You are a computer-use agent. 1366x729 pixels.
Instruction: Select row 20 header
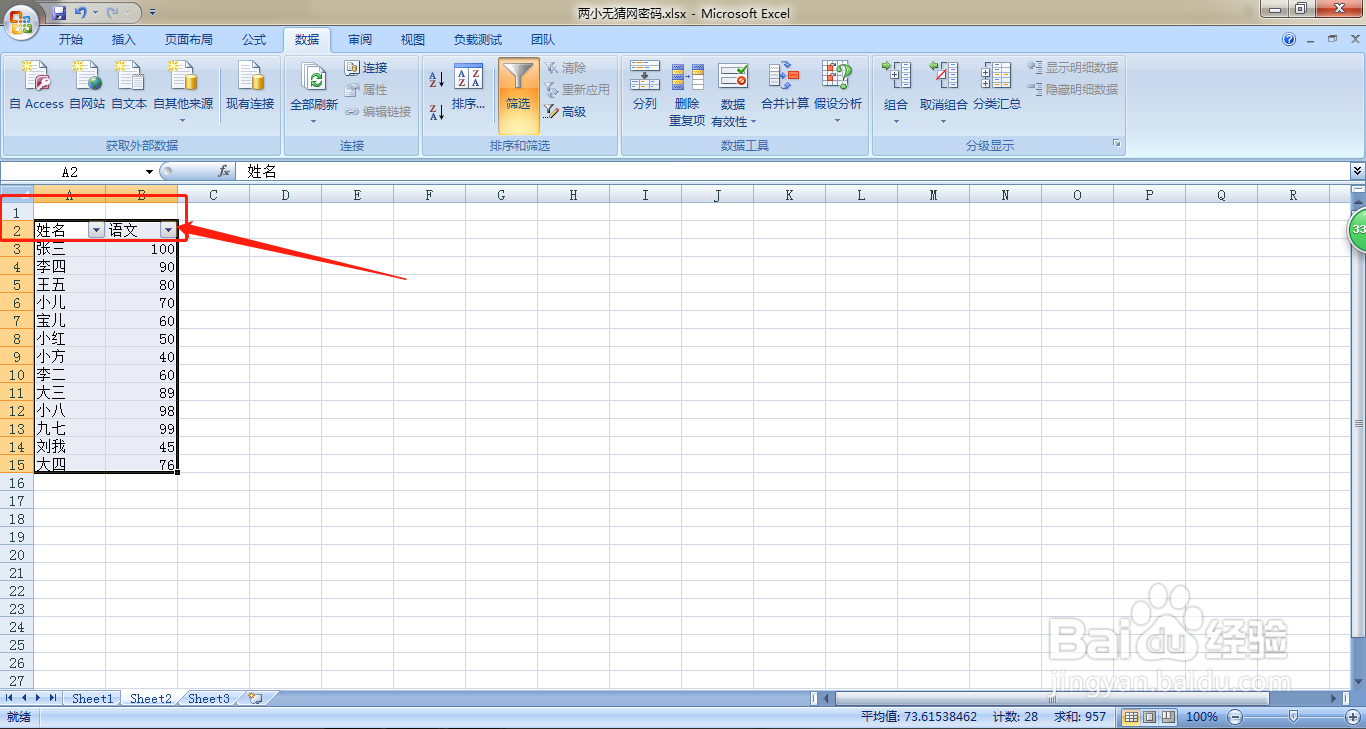point(16,555)
